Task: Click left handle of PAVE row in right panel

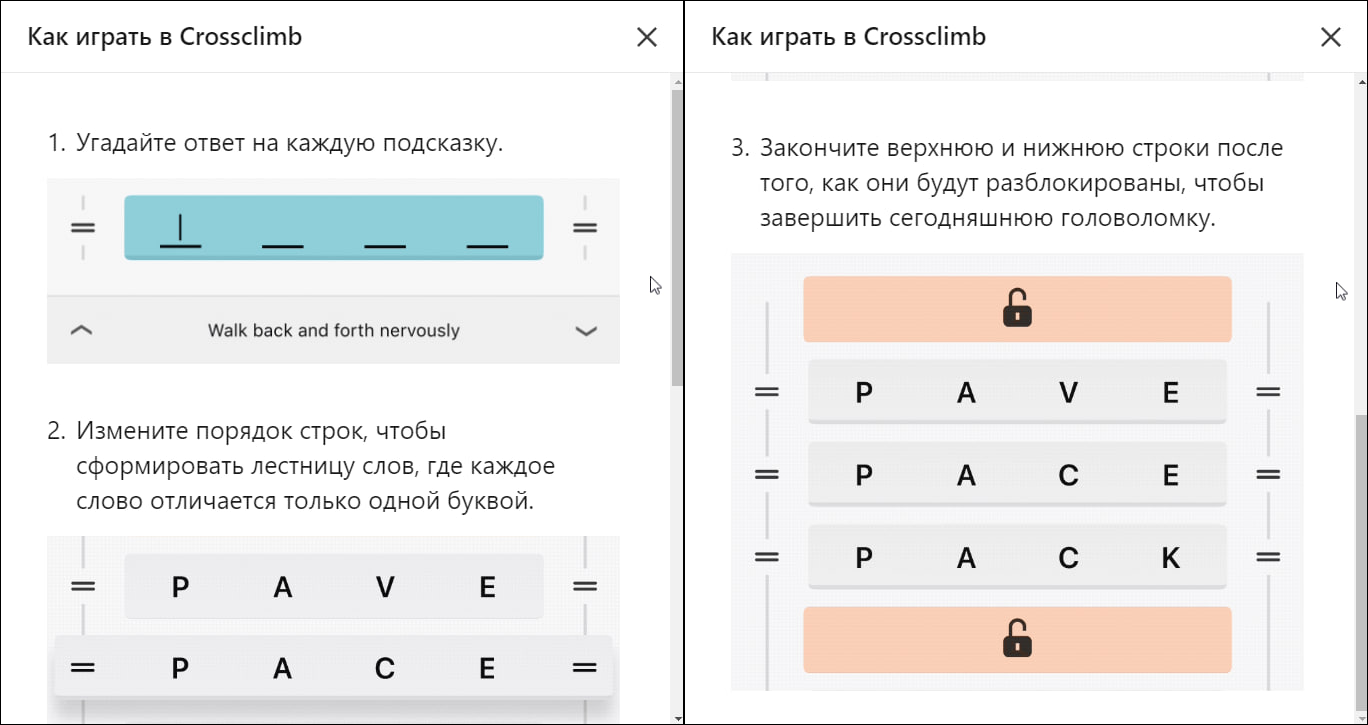Action: (767, 392)
